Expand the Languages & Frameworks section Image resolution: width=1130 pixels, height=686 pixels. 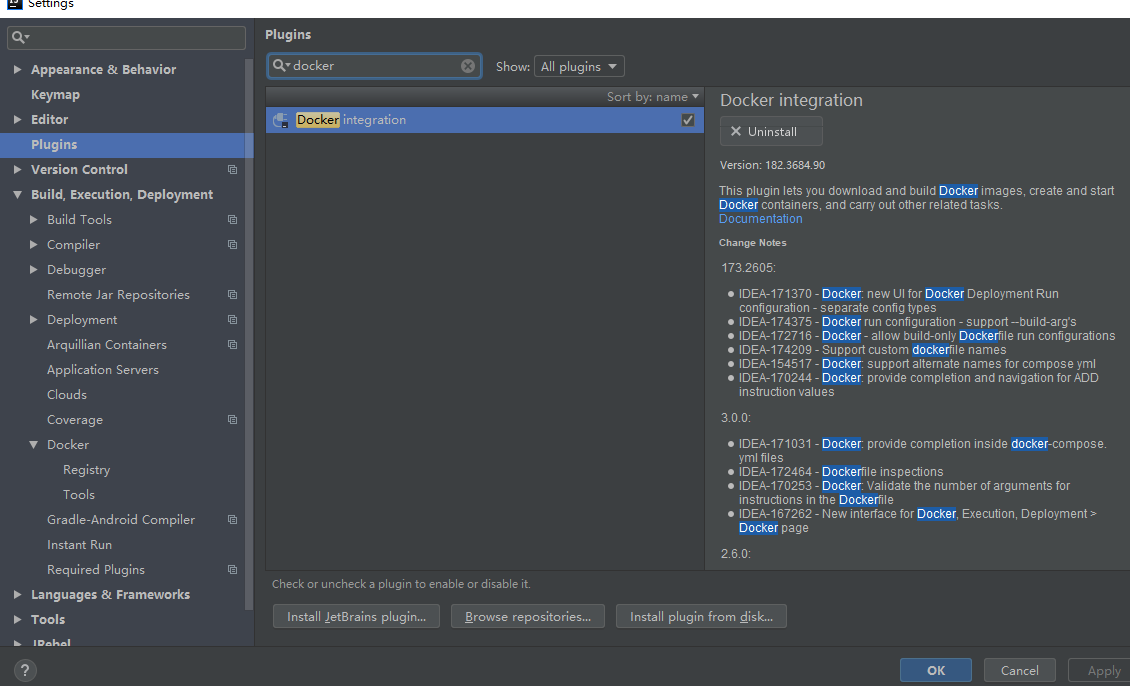tap(17, 595)
